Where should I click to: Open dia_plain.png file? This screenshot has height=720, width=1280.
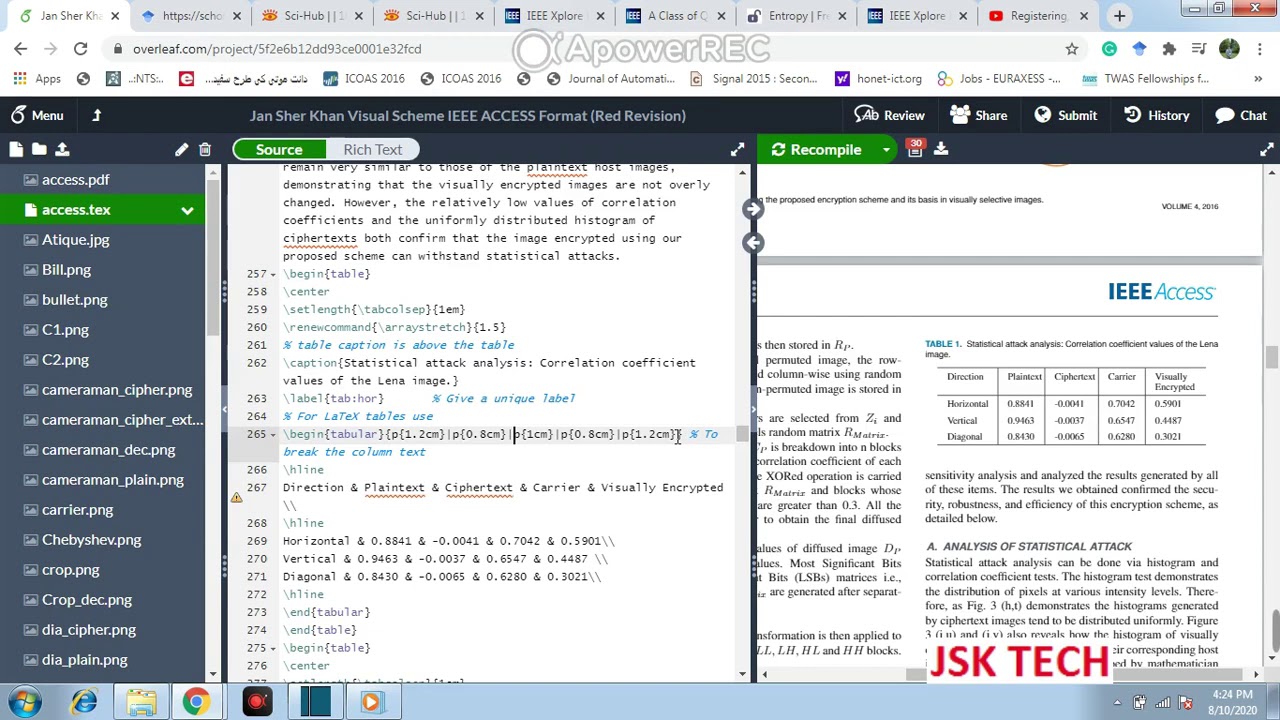tap(84, 660)
